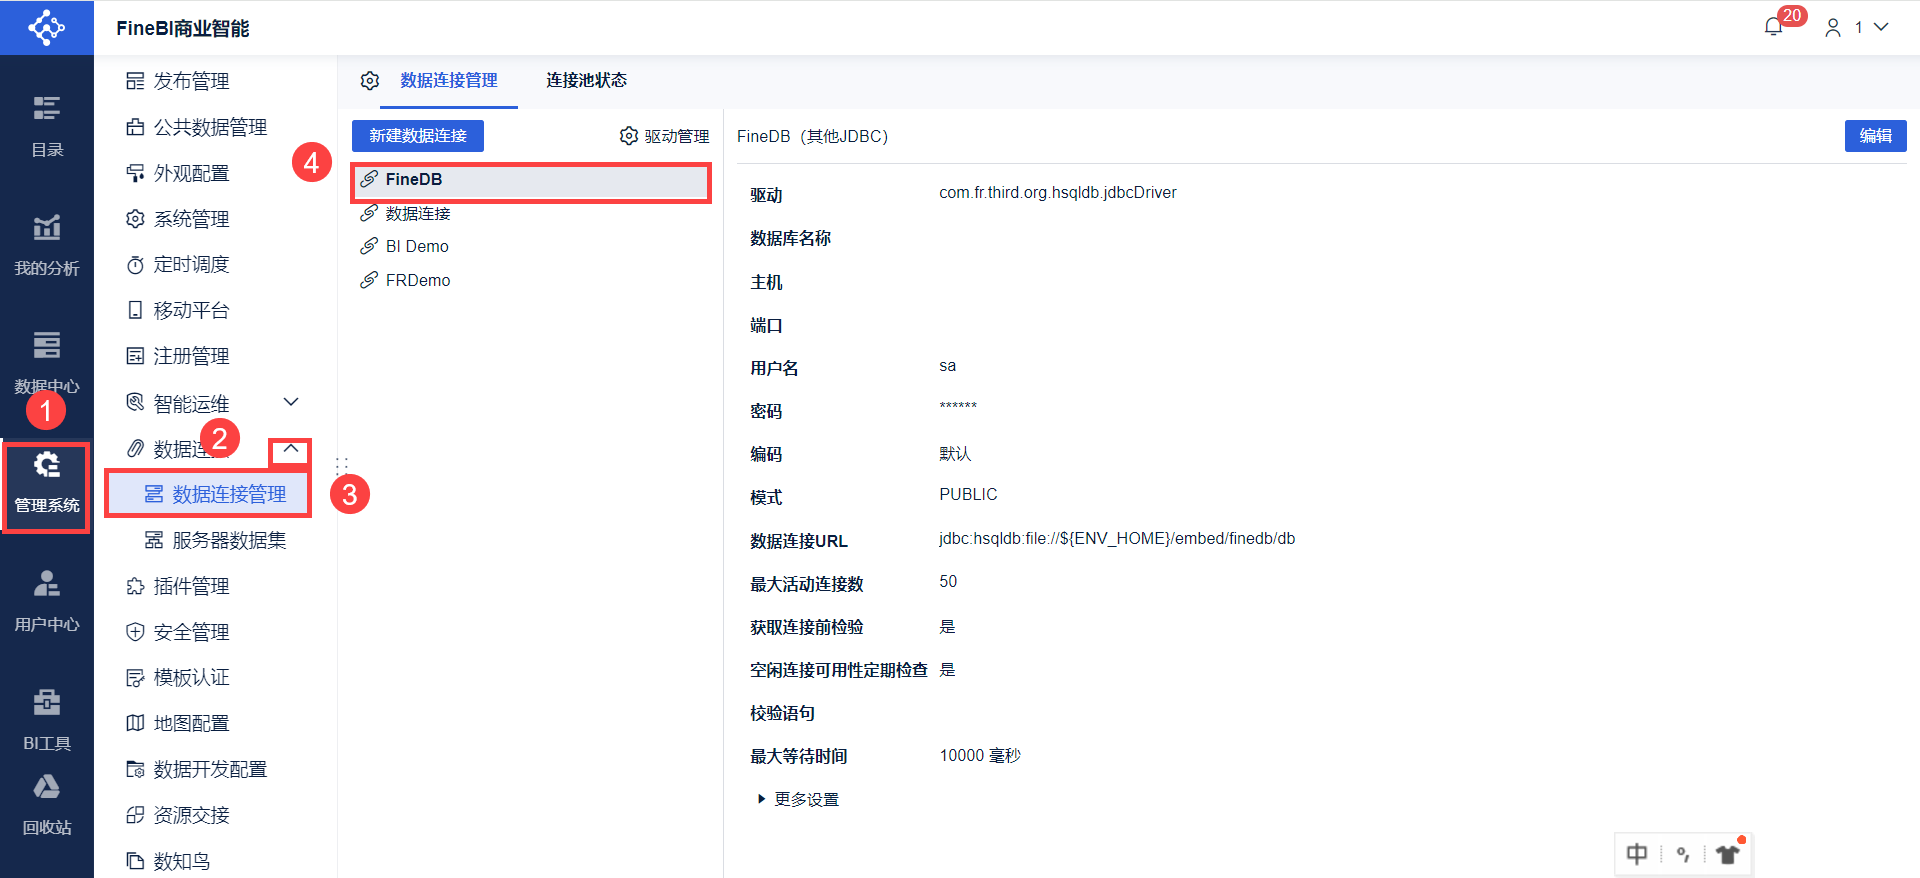
Task: Open 注册管理 menu item
Action: pyautogui.click(x=178, y=356)
